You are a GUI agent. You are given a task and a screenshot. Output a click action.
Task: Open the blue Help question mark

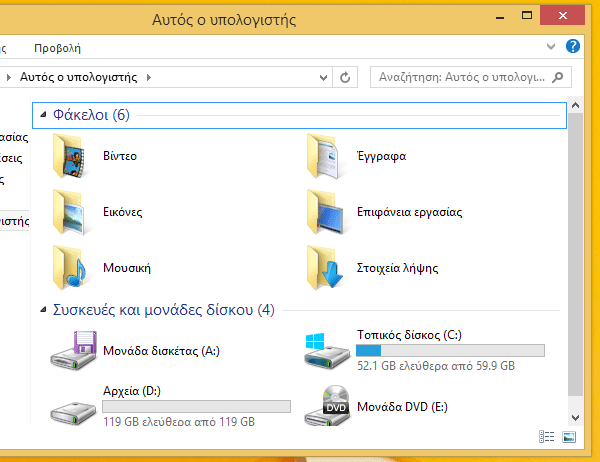point(572,47)
